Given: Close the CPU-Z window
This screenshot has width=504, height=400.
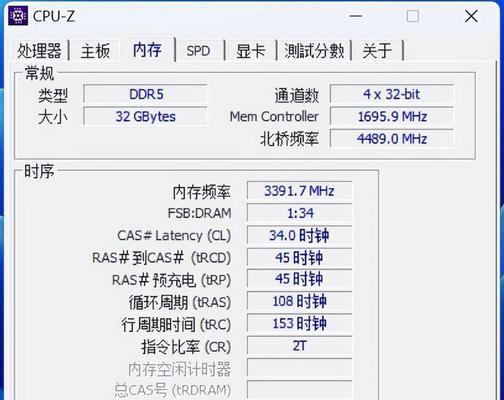Looking at the screenshot, I should (x=471, y=16).
